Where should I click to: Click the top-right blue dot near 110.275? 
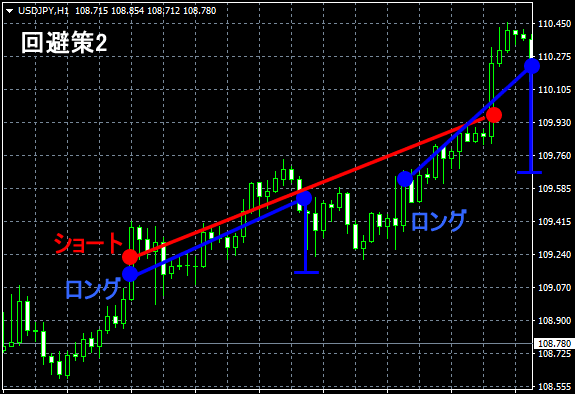pyautogui.click(x=532, y=66)
